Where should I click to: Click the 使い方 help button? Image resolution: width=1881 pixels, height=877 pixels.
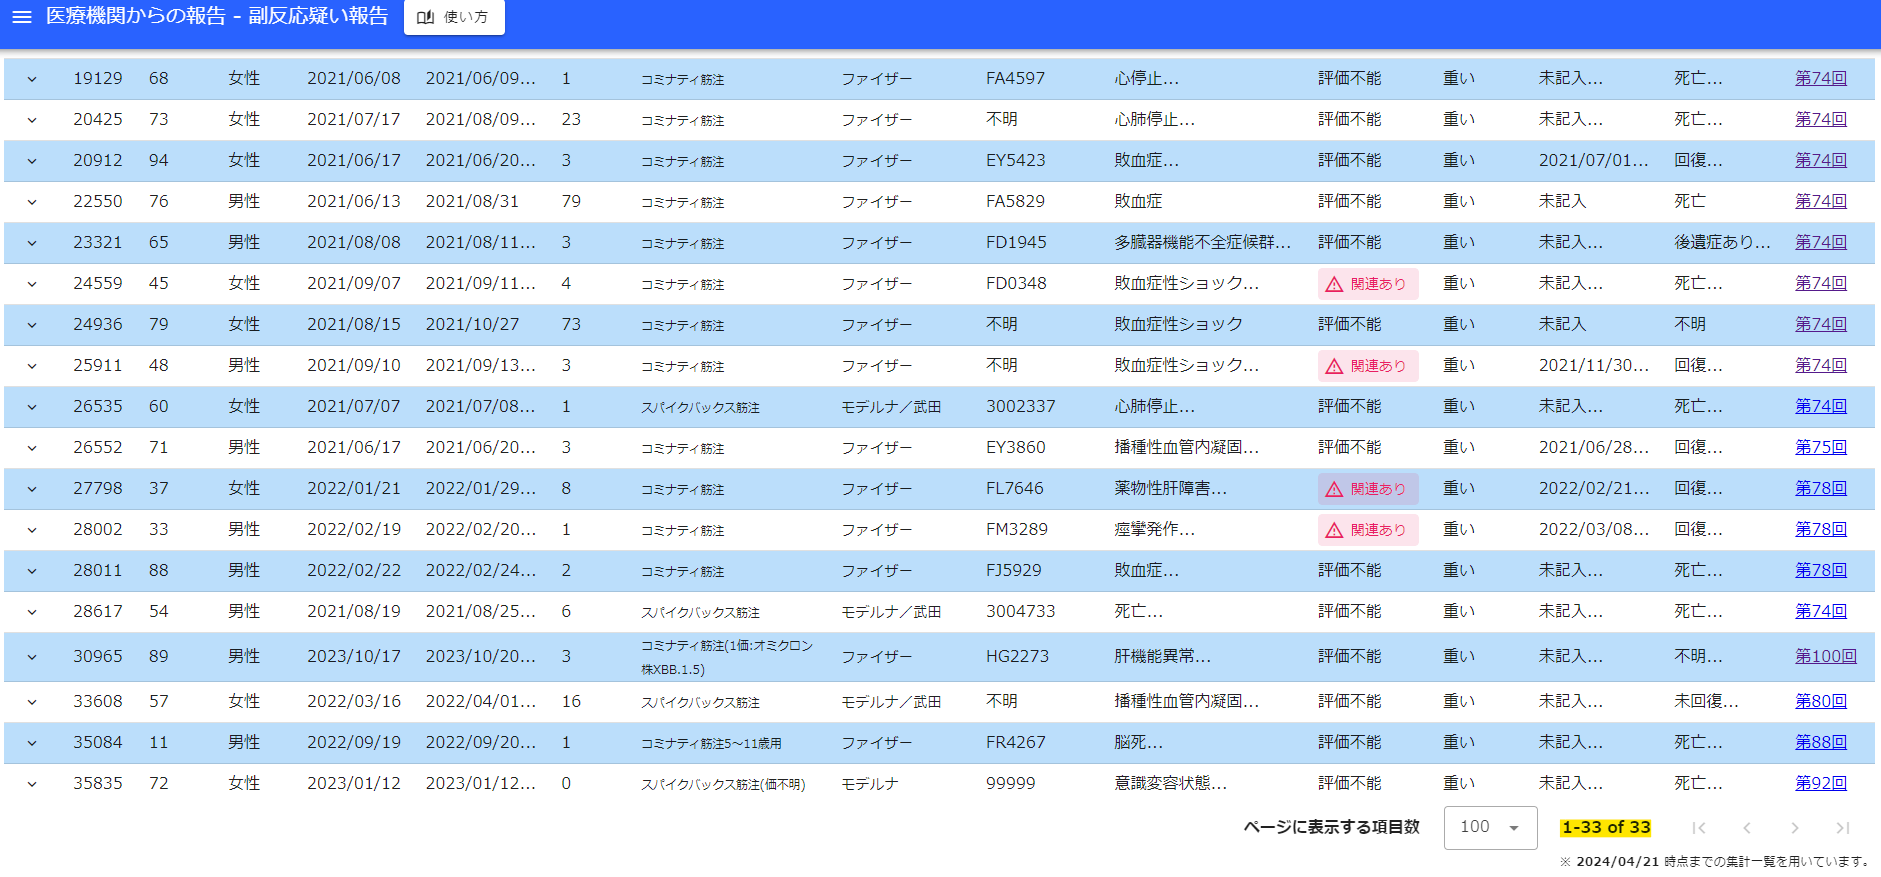454,17
